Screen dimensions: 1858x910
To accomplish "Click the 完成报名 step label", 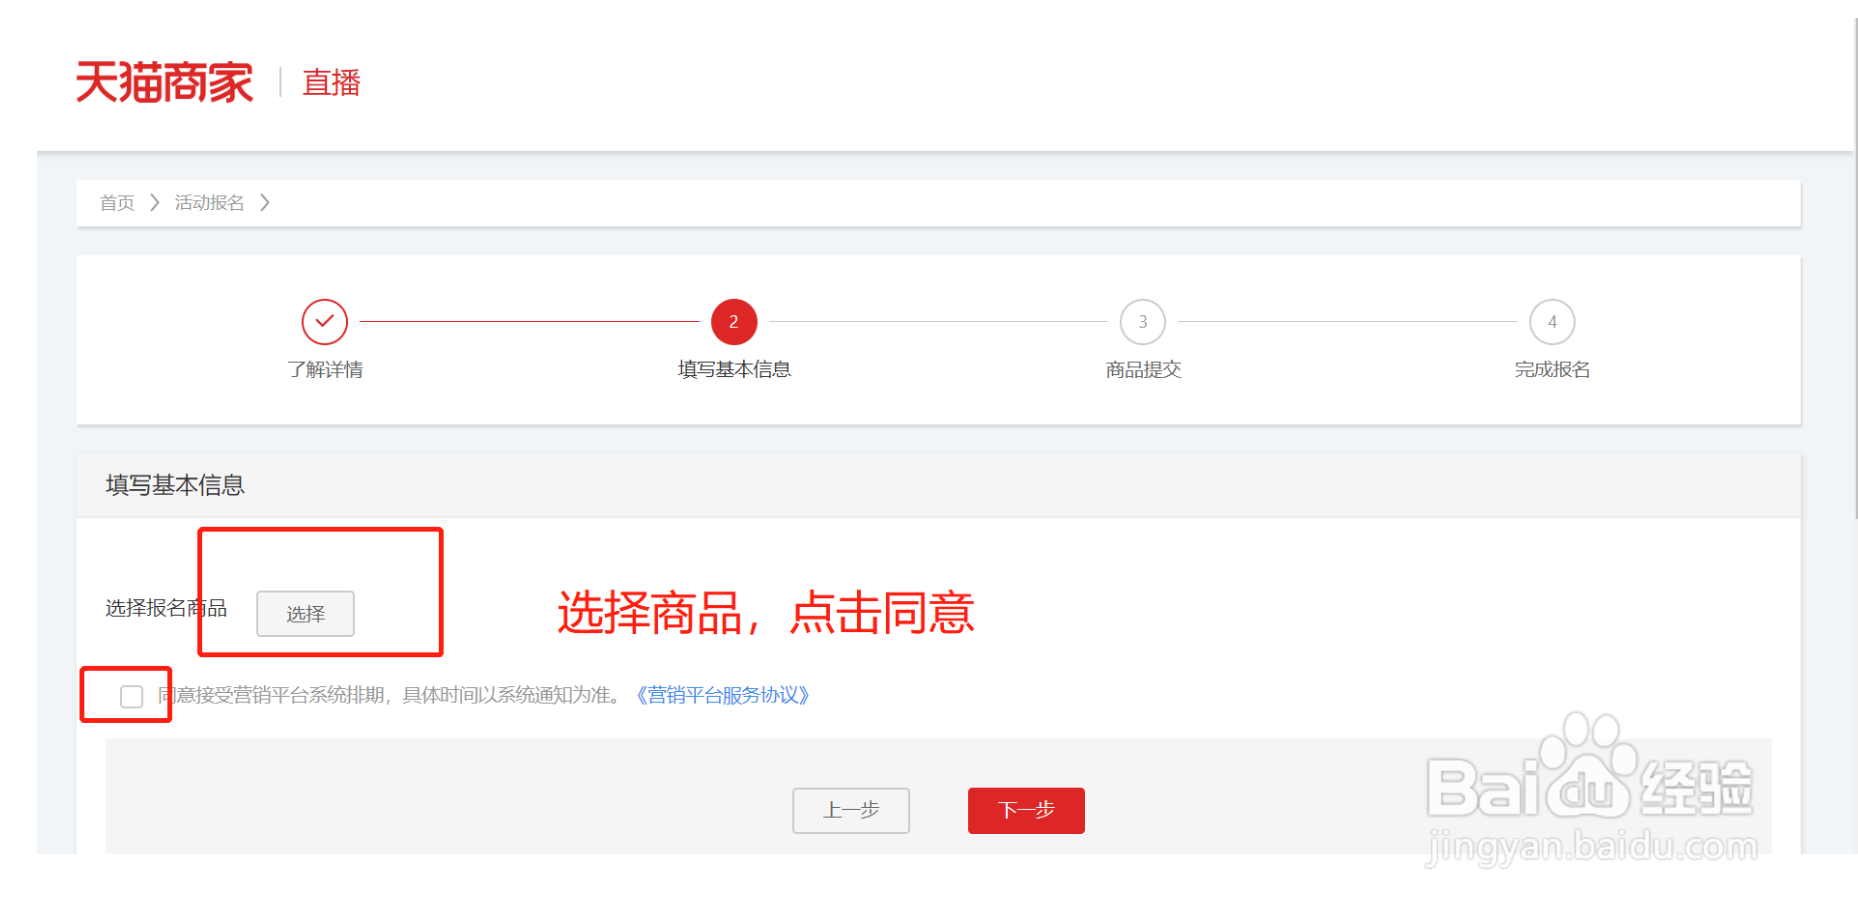I will point(1552,370).
